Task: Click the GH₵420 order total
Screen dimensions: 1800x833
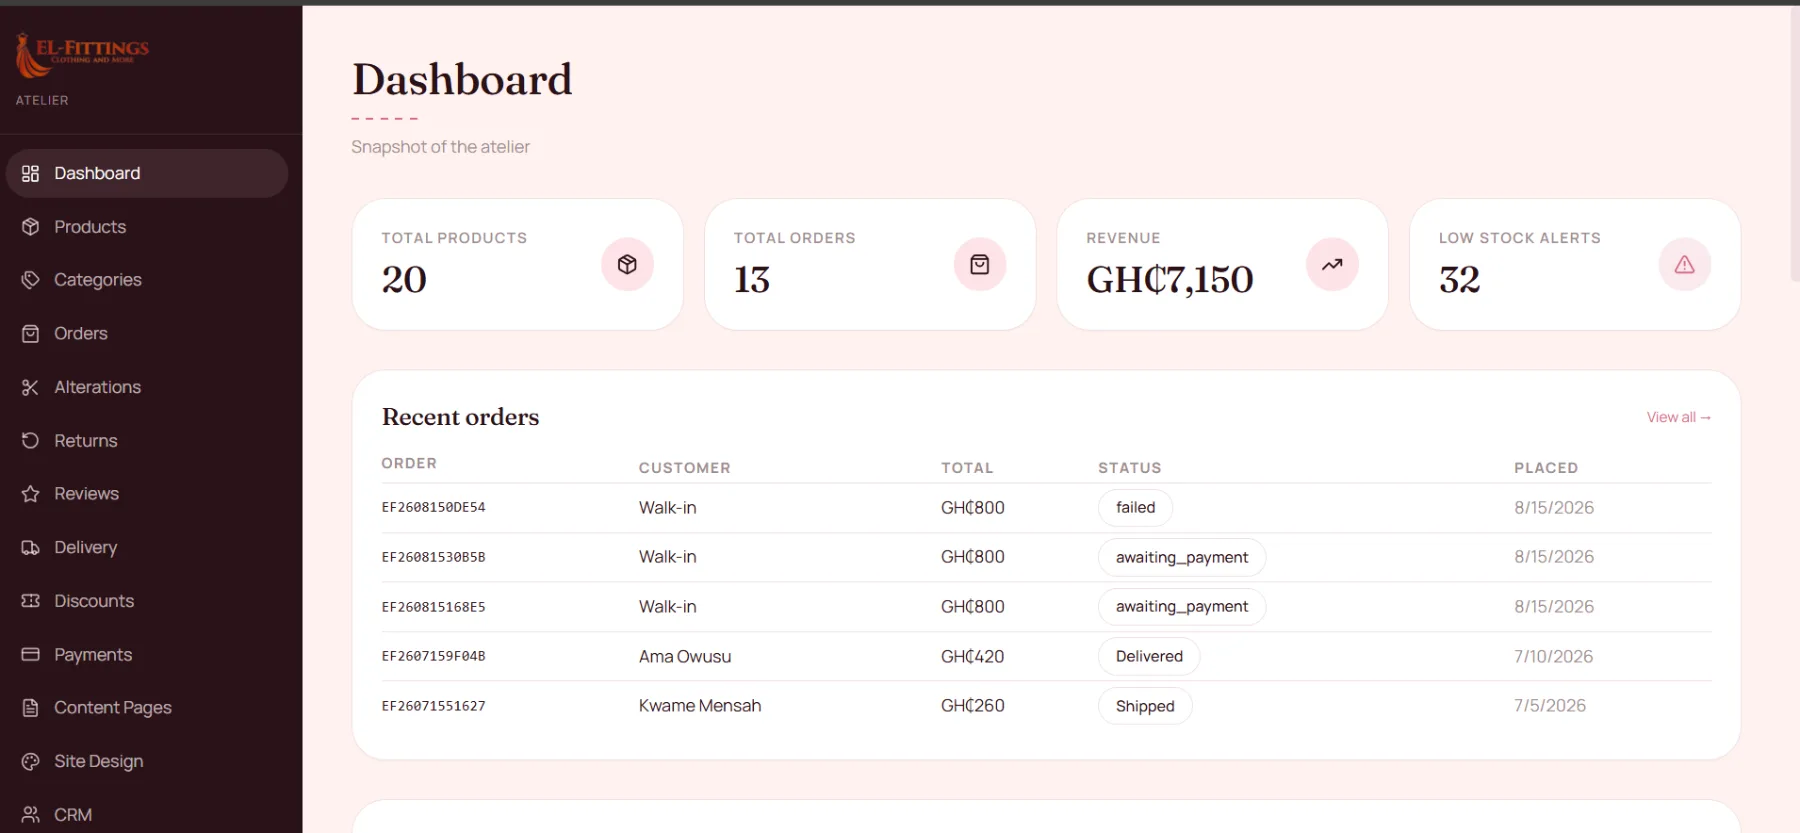Action: (972, 657)
